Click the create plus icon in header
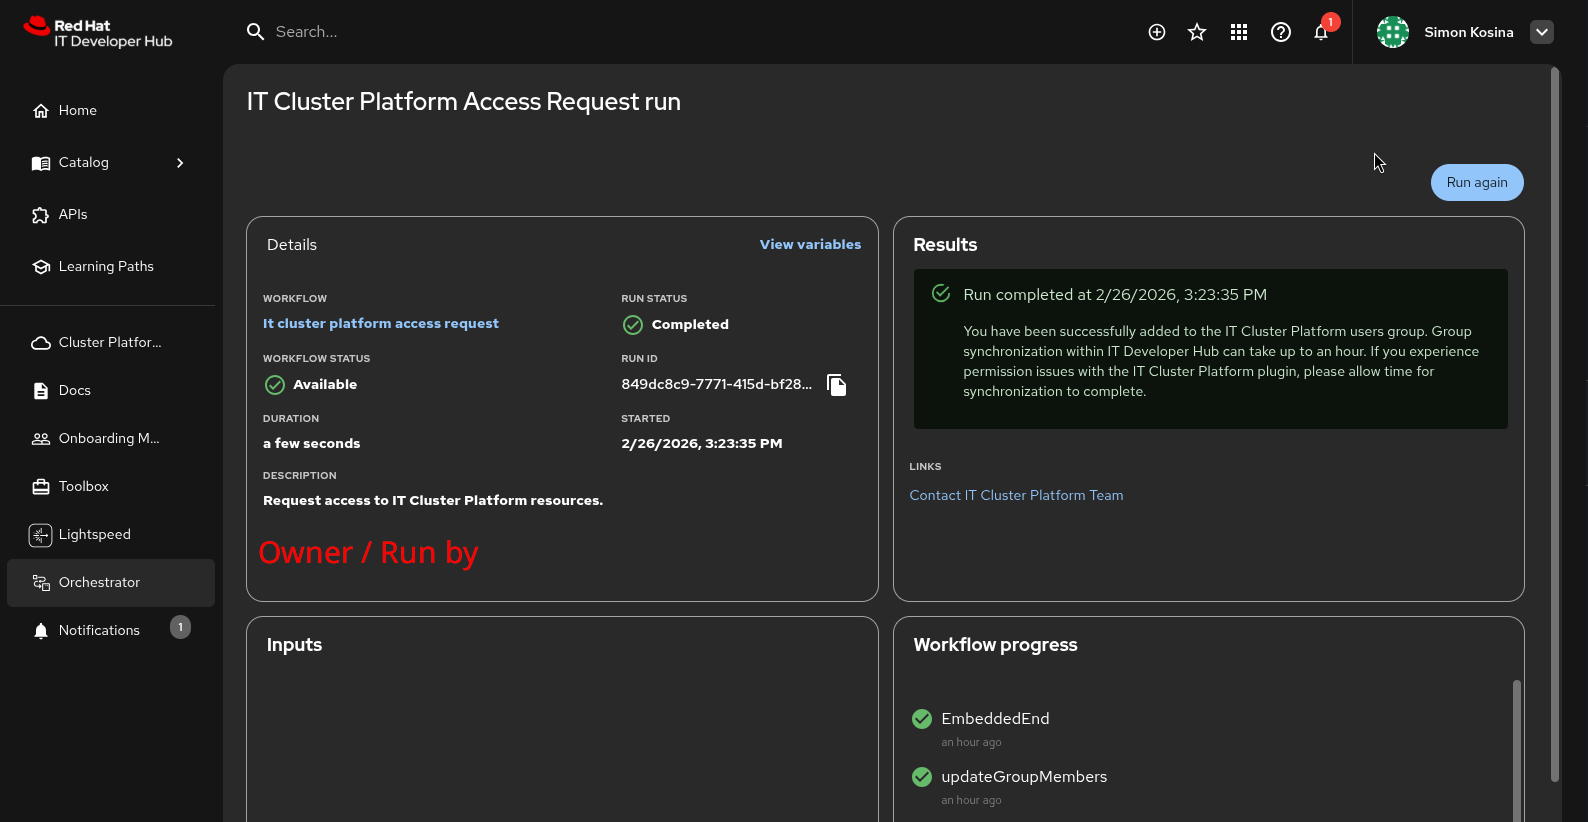 coord(1157,32)
